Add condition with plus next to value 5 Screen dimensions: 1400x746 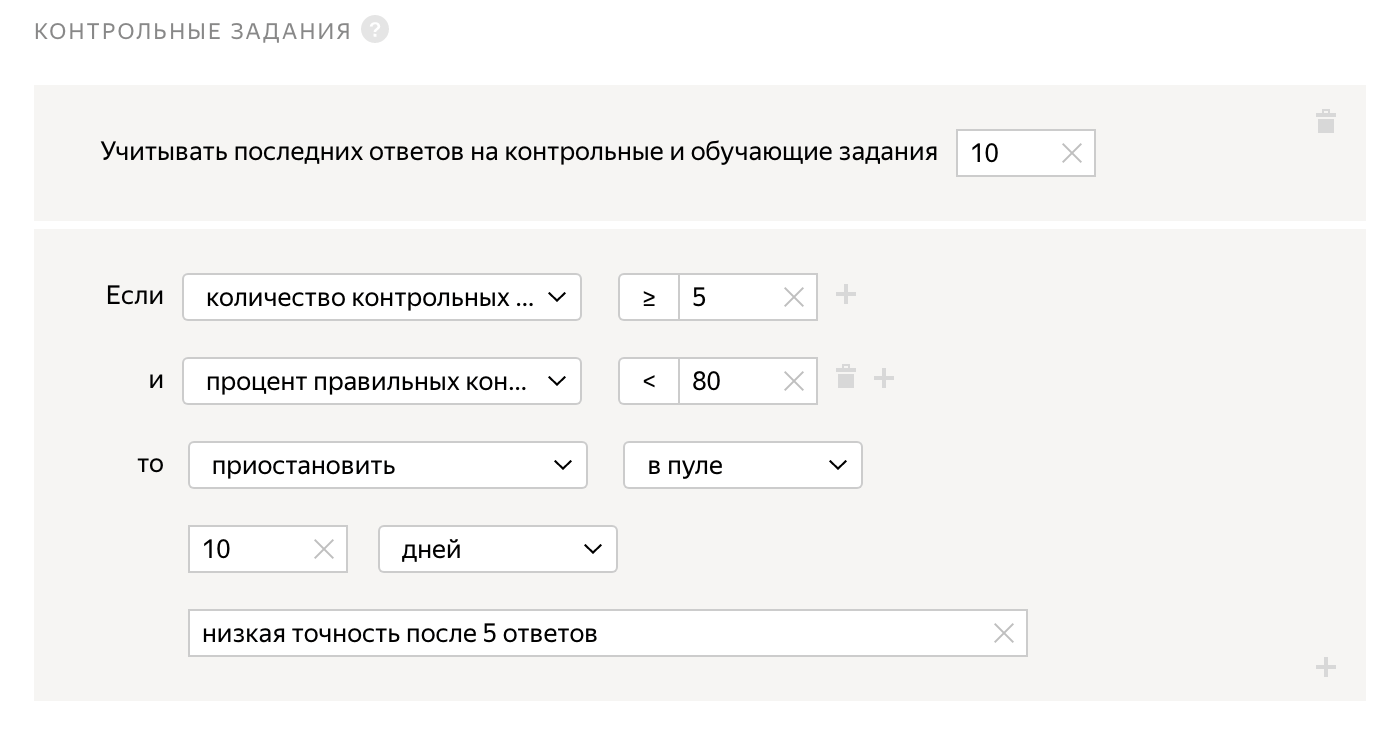click(846, 294)
